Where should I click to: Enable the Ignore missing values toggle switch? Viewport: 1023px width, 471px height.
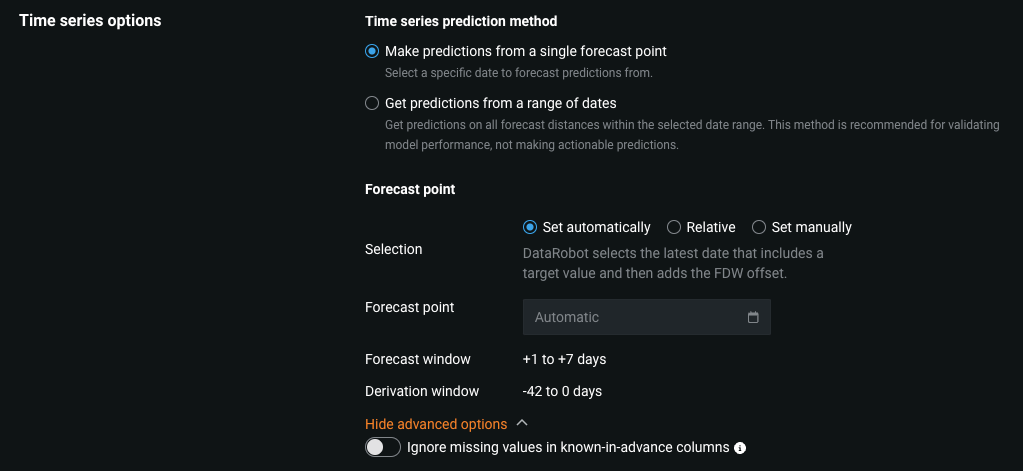pyautogui.click(x=383, y=447)
